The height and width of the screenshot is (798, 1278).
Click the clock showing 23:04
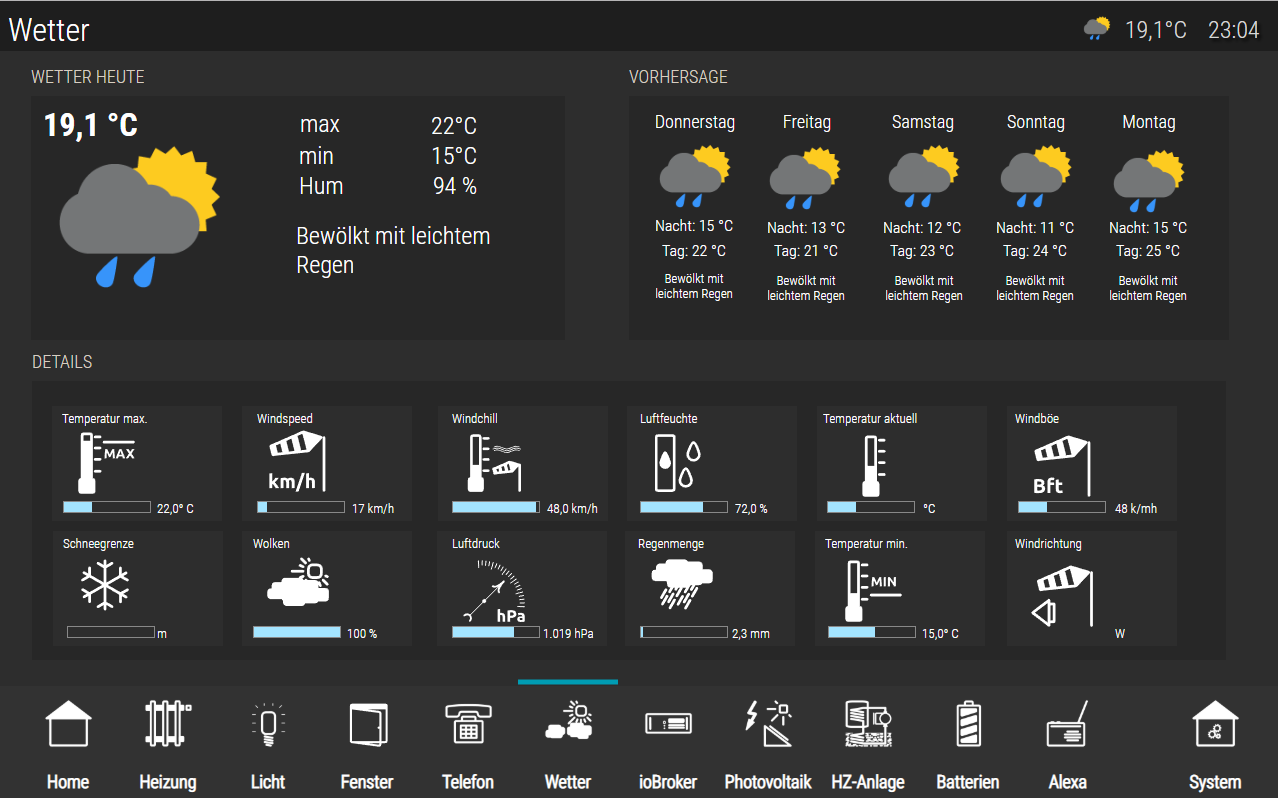[x=1234, y=30]
